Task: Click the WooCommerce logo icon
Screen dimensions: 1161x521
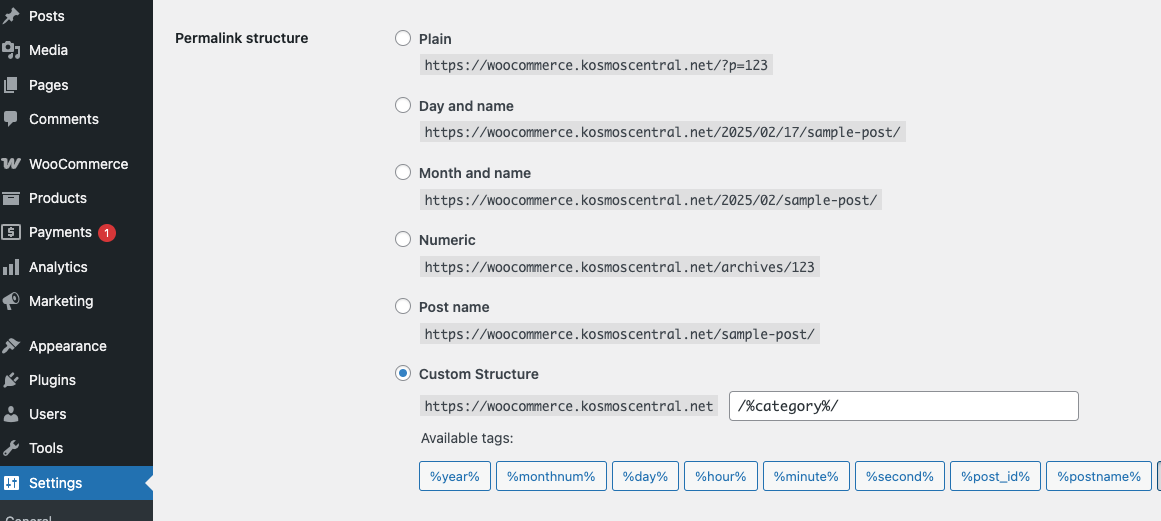Action: click(11, 164)
